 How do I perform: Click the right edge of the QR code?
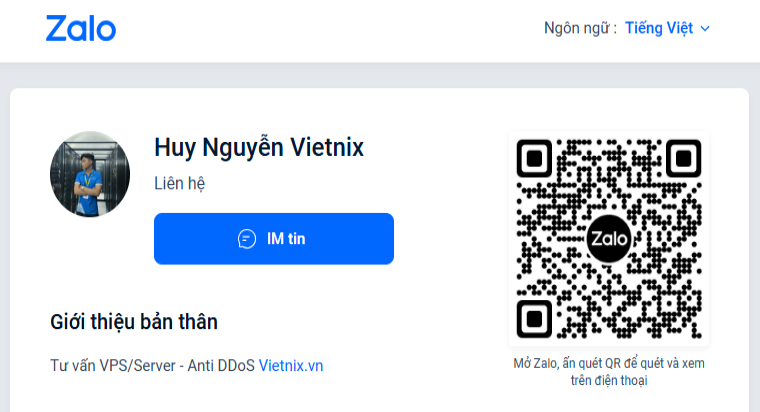click(700, 239)
